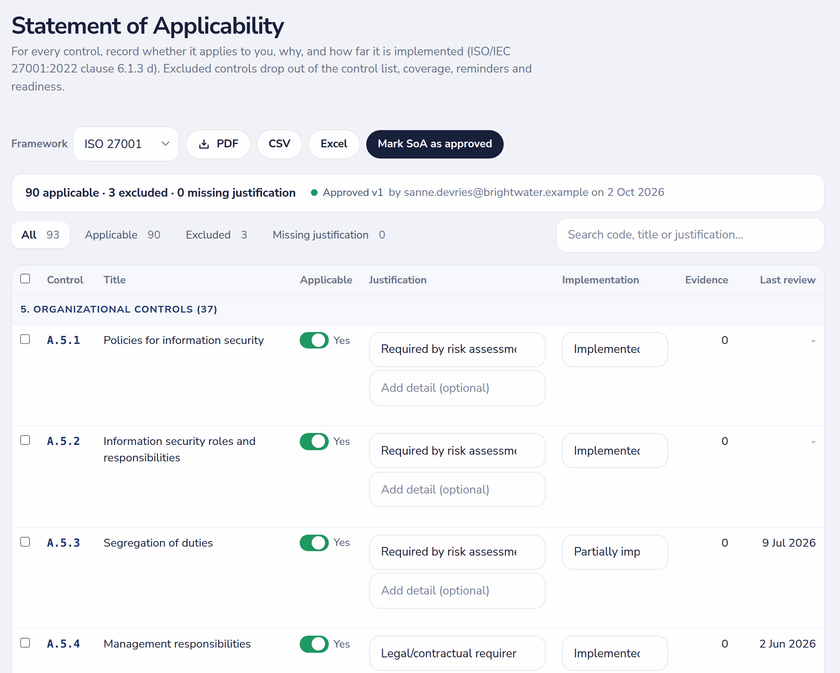The image size is (840, 673).
Task: Switch to the Missing justification tab
Action: pos(328,235)
